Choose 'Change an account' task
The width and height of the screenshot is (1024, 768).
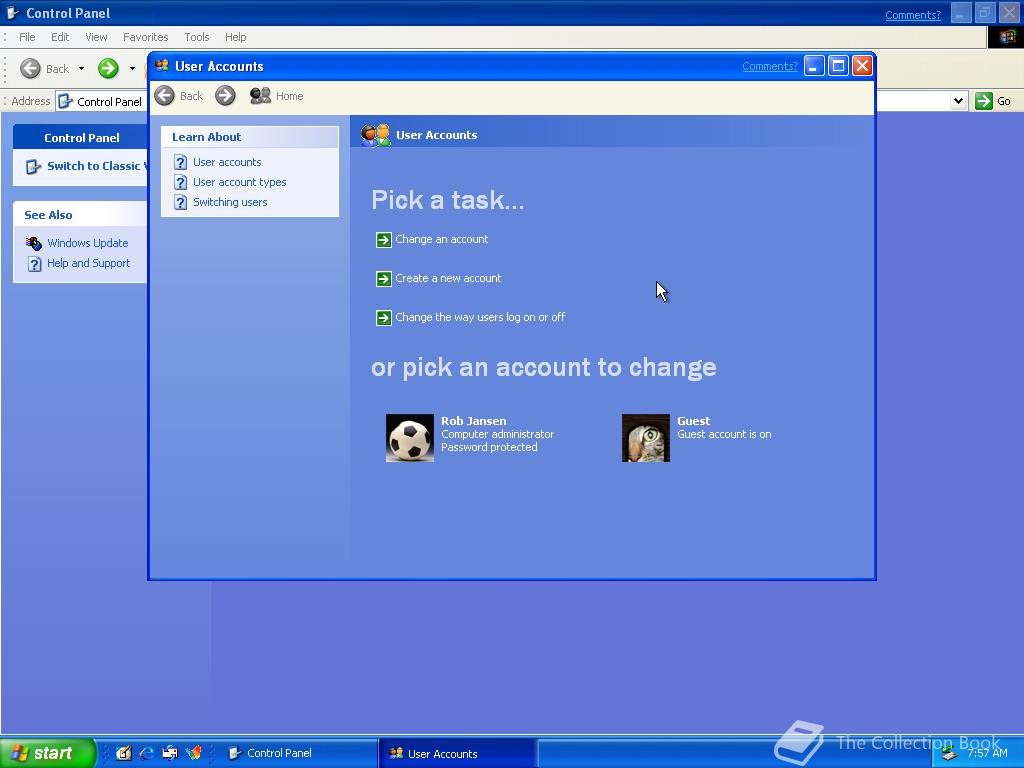pos(441,239)
